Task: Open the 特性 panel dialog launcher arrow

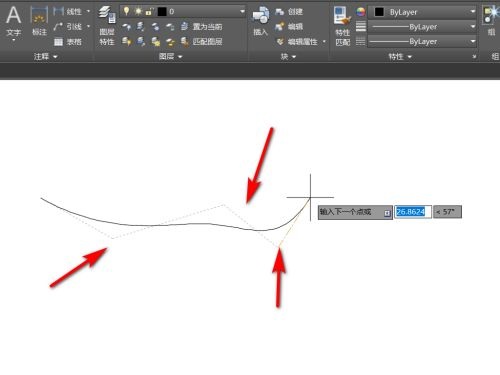Action: (474, 57)
